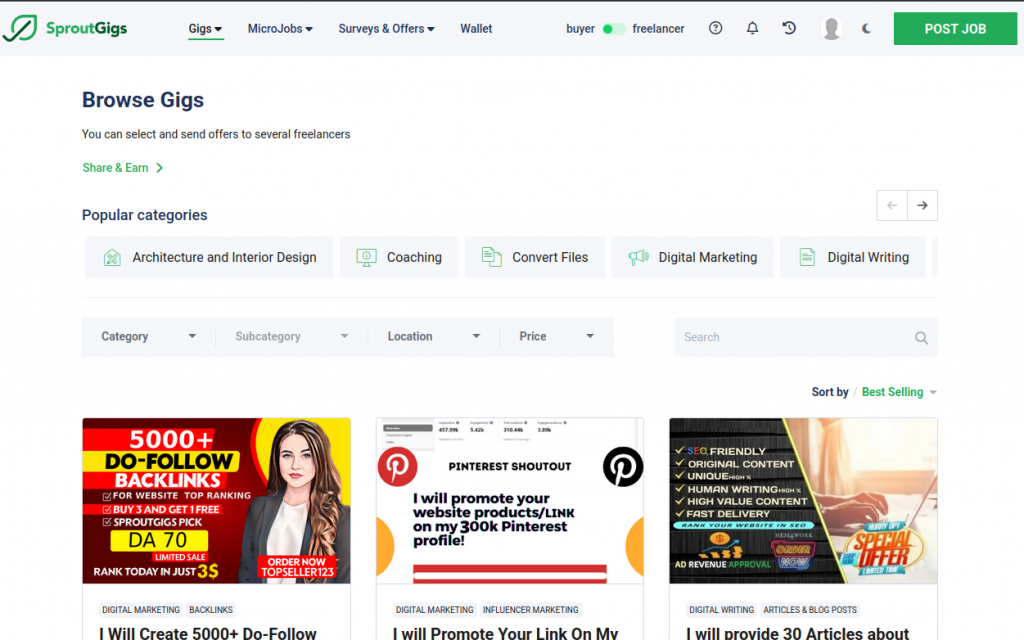This screenshot has width=1024, height=640.
Task: Open the Surveys & Offers menu
Action: pyautogui.click(x=386, y=29)
